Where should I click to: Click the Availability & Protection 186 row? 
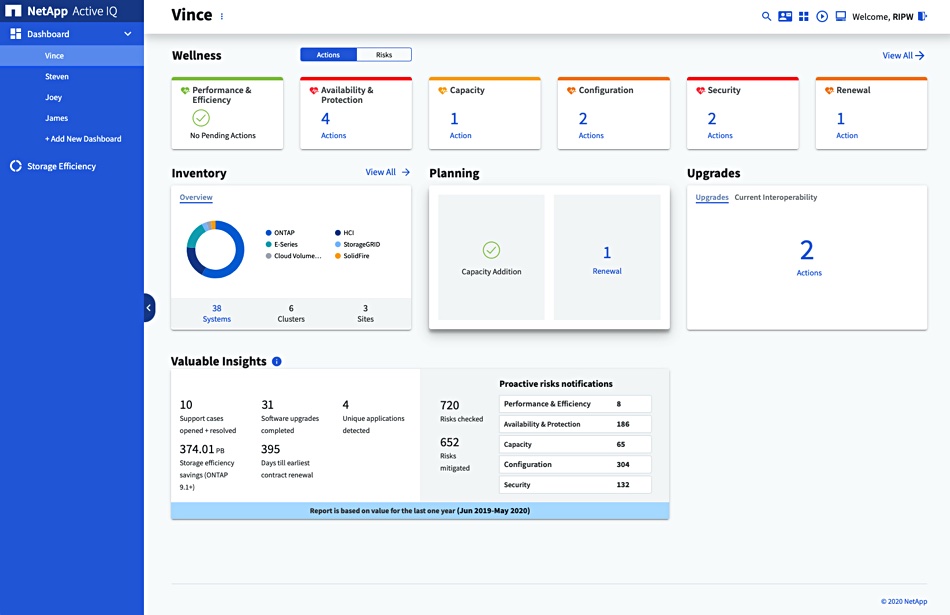click(x=575, y=424)
